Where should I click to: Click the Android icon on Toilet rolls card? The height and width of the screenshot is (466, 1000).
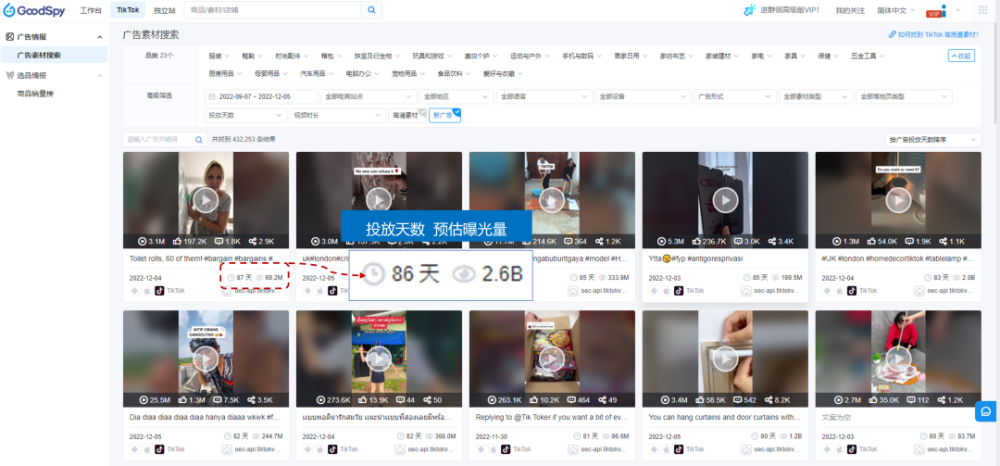[x=135, y=290]
